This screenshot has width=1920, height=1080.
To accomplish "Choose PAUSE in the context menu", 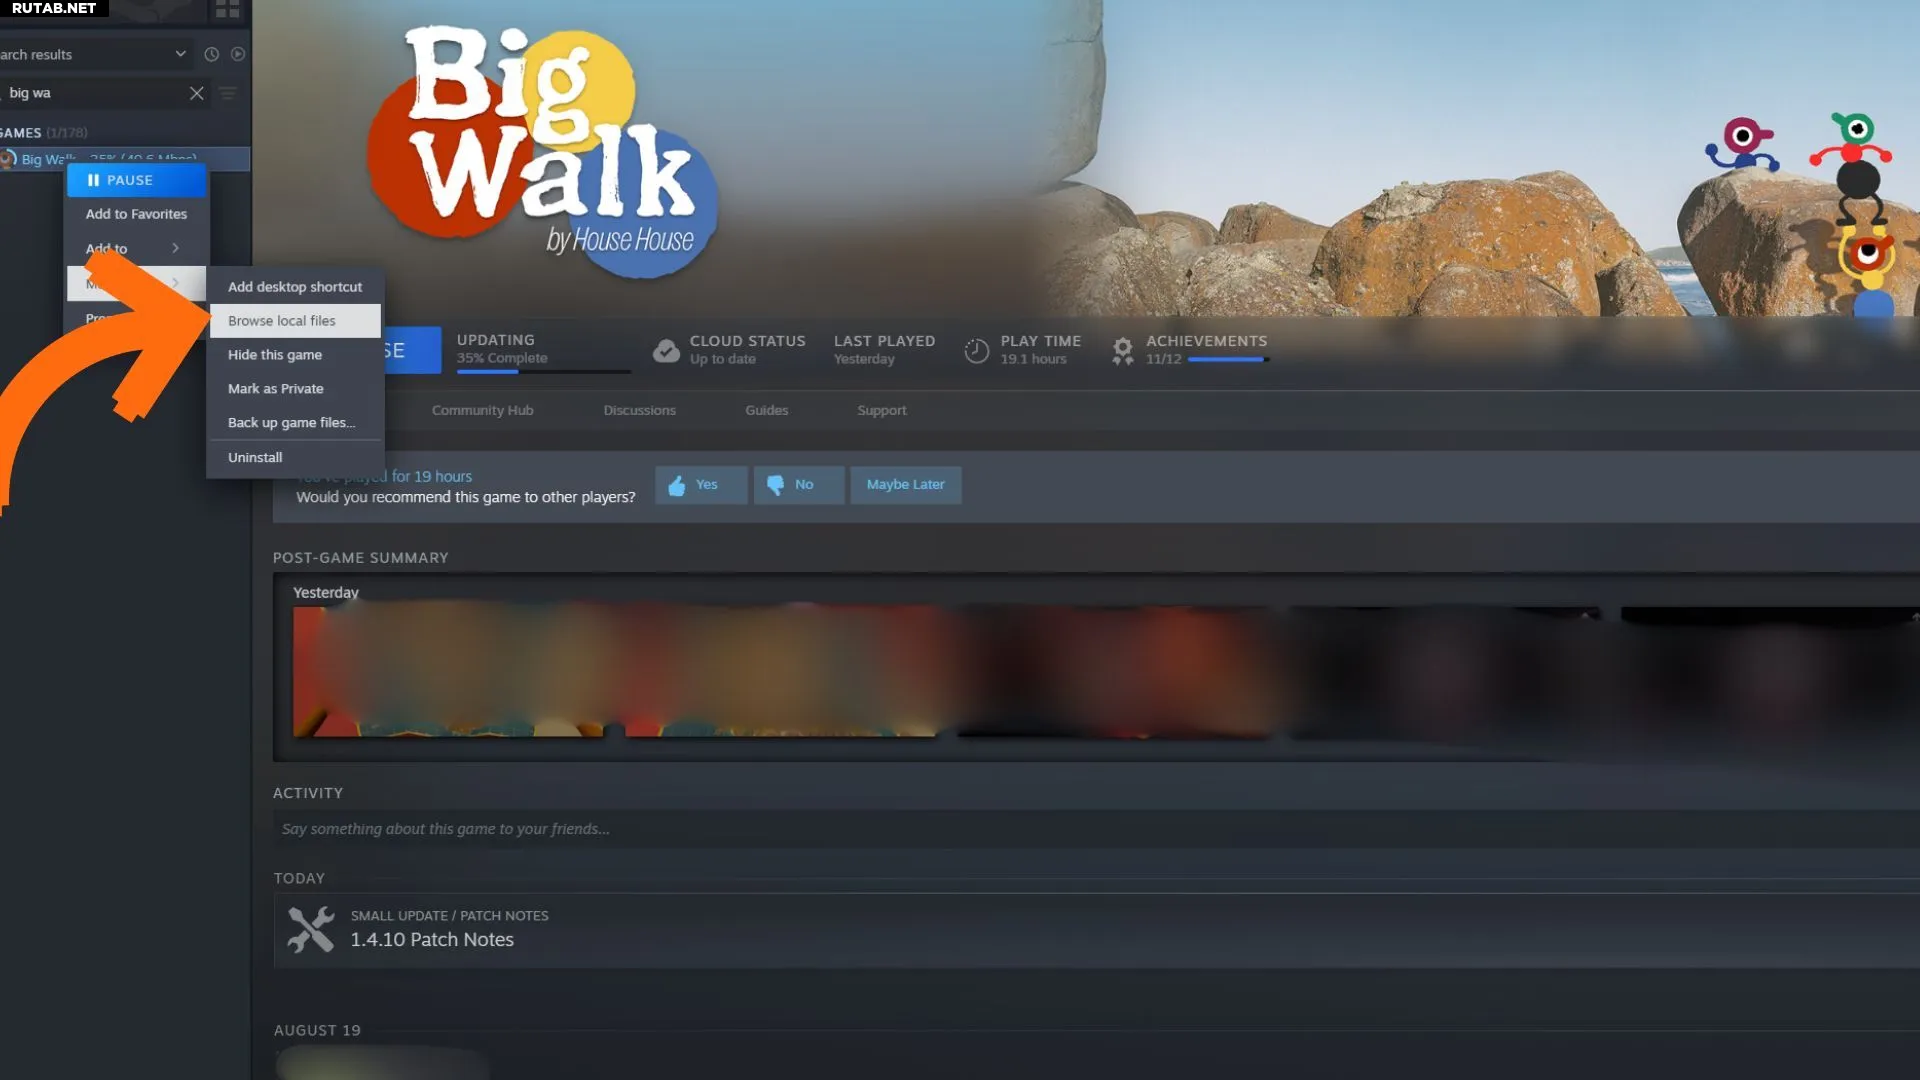I will pos(136,180).
